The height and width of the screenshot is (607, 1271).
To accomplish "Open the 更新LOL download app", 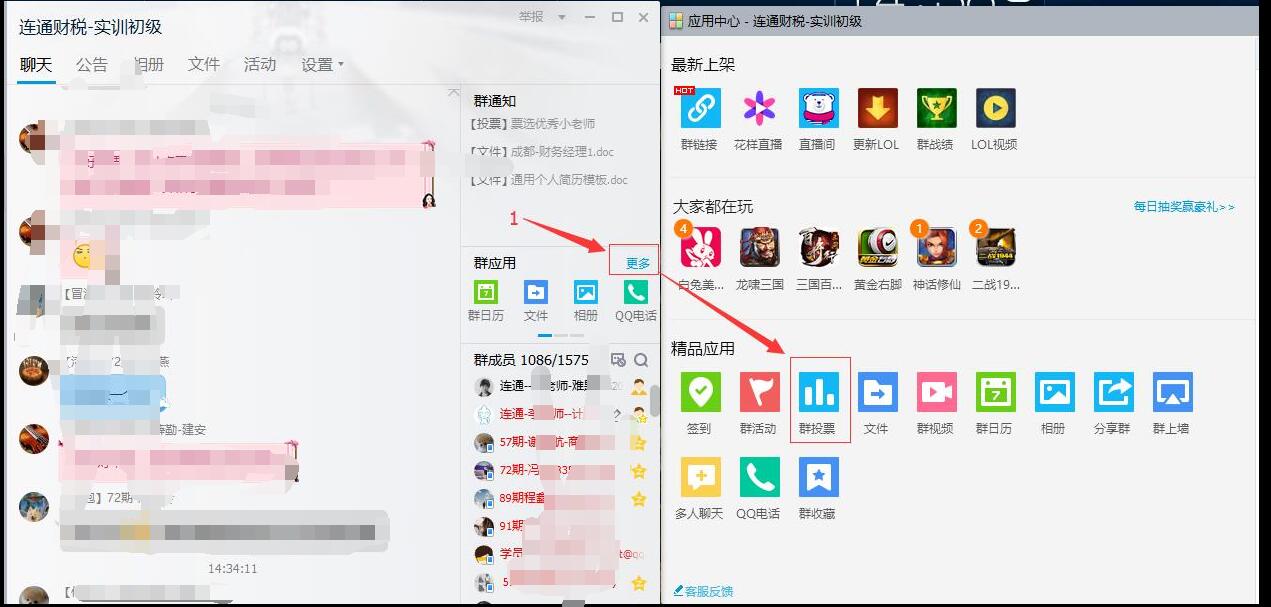I will coord(877,108).
